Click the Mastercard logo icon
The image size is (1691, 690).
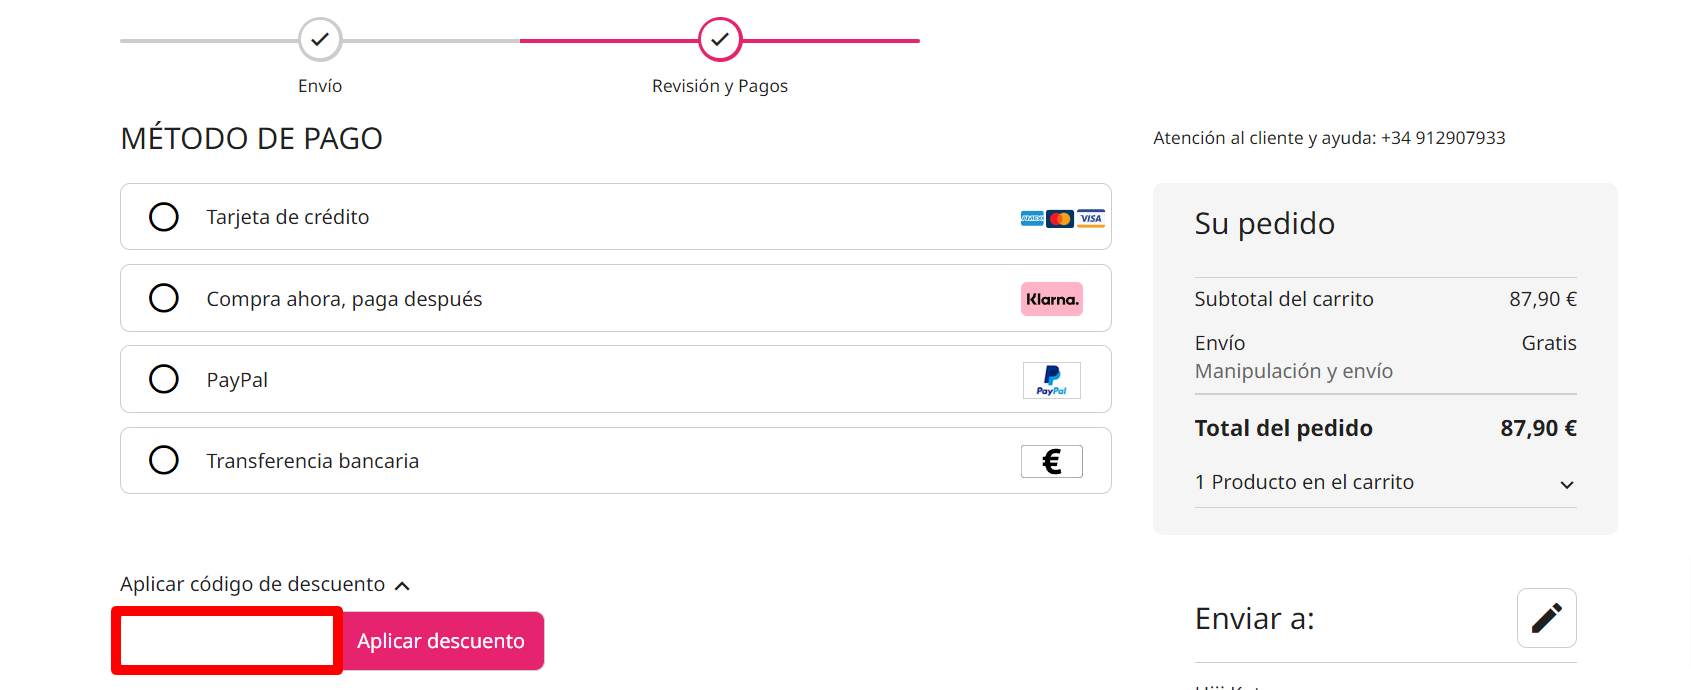[1060, 218]
